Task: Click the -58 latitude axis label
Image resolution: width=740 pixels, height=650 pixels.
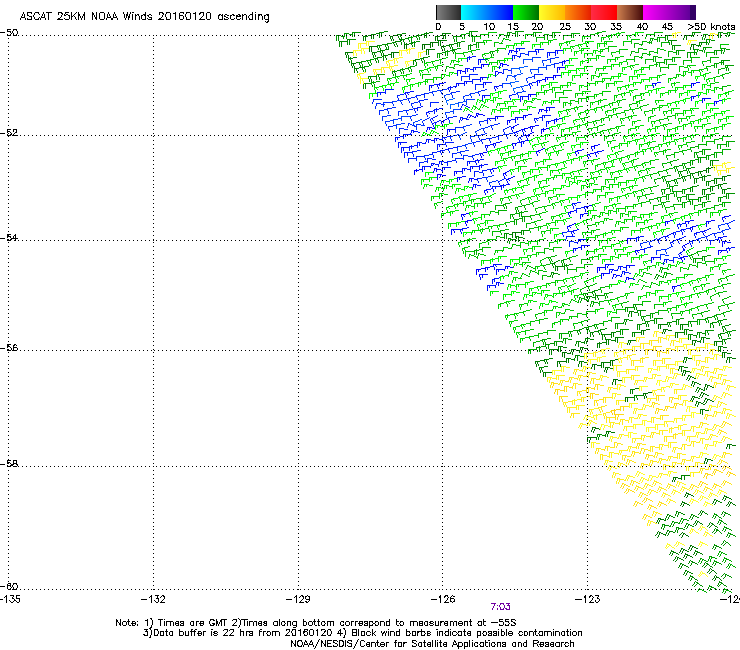Action: pyautogui.click(x=9, y=464)
